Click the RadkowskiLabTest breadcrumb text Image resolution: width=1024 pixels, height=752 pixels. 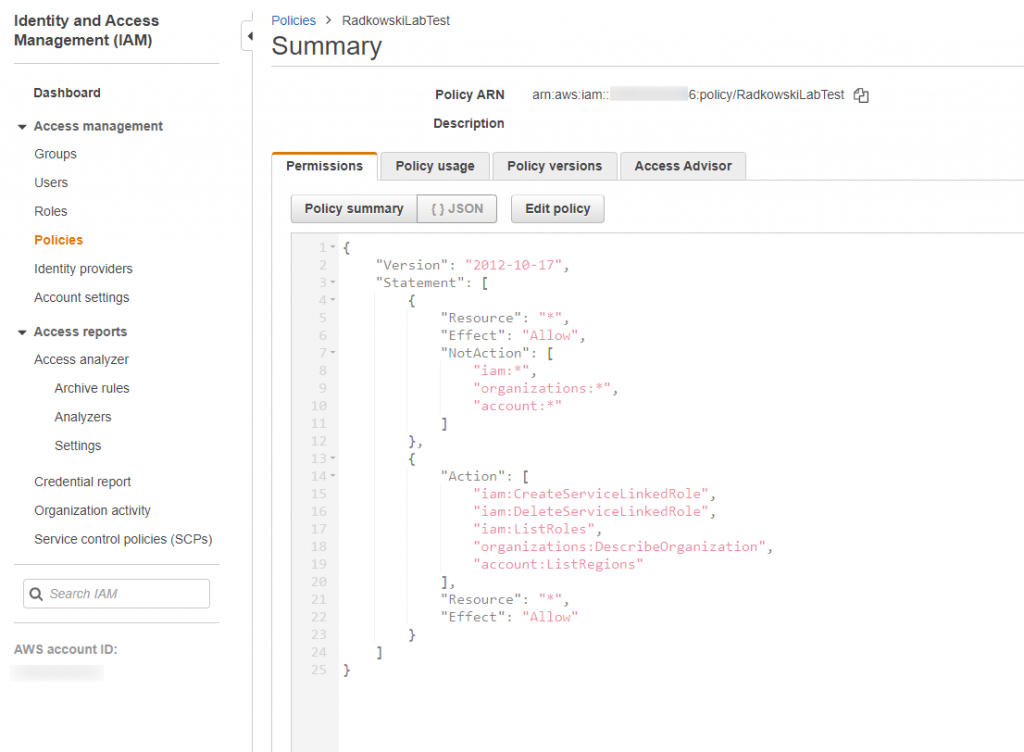point(396,21)
